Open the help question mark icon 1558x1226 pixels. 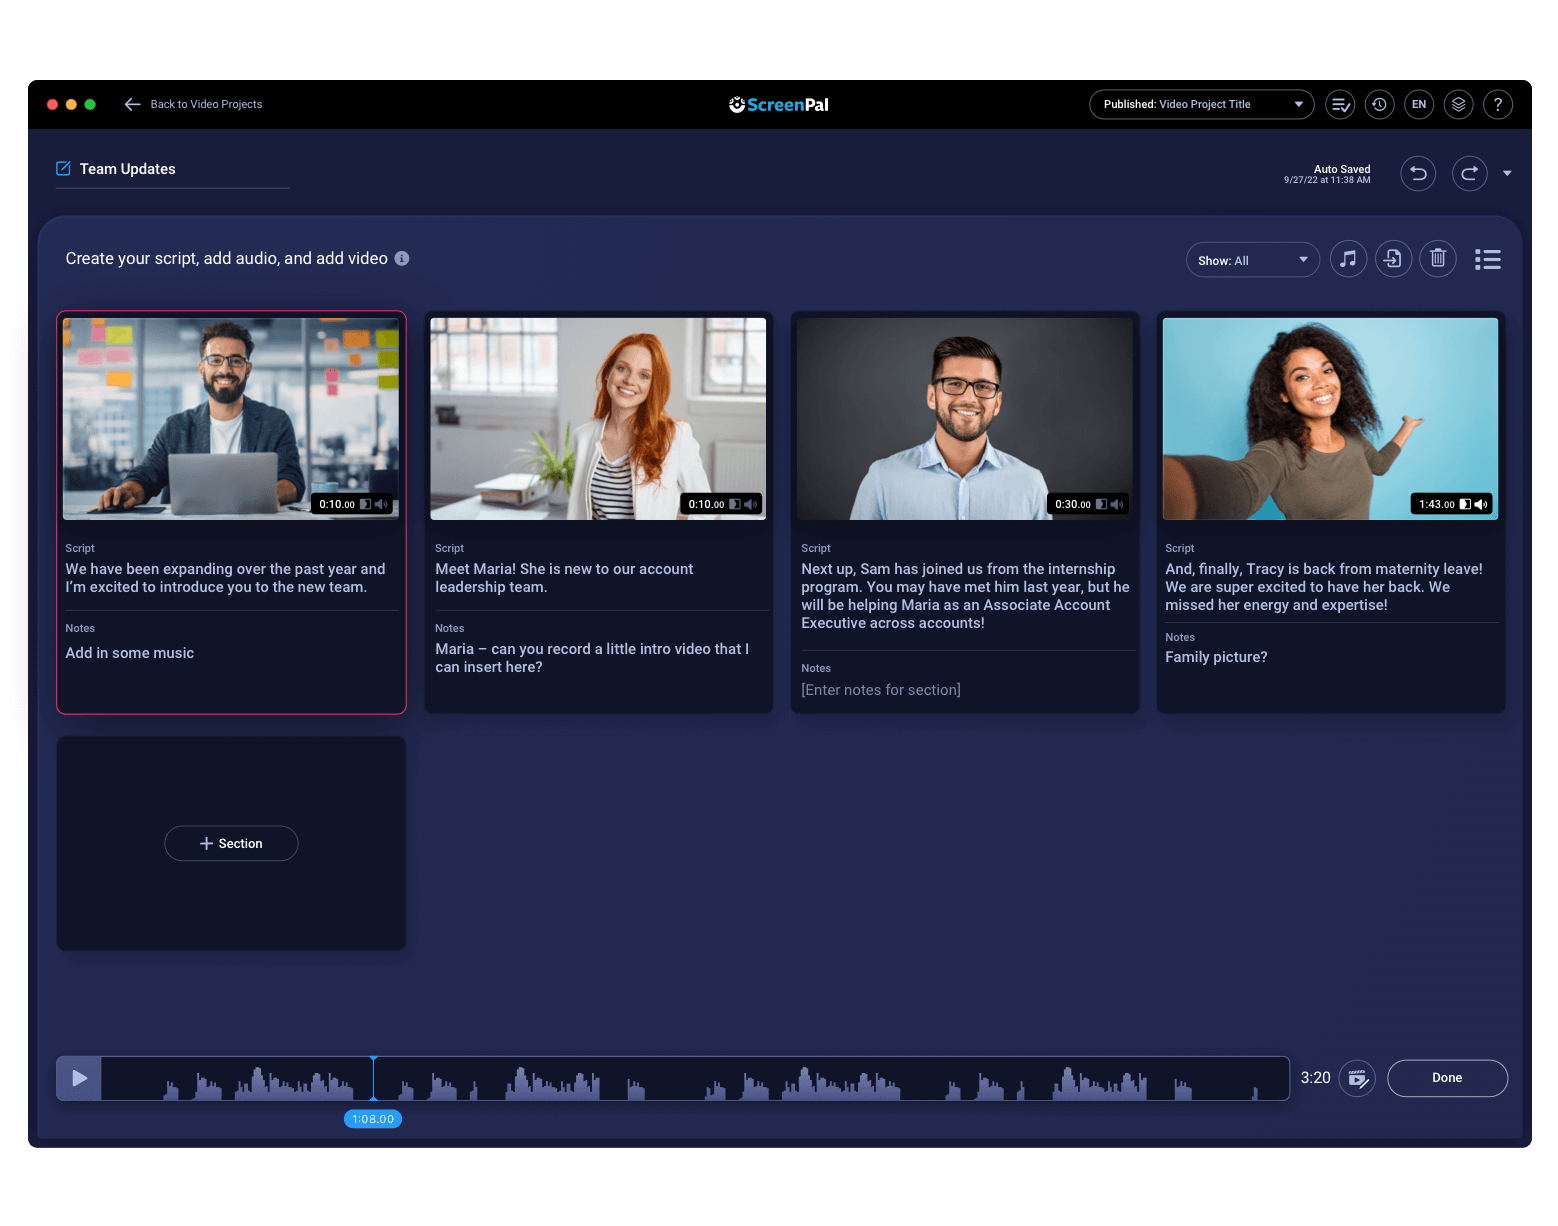tap(1497, 104)
